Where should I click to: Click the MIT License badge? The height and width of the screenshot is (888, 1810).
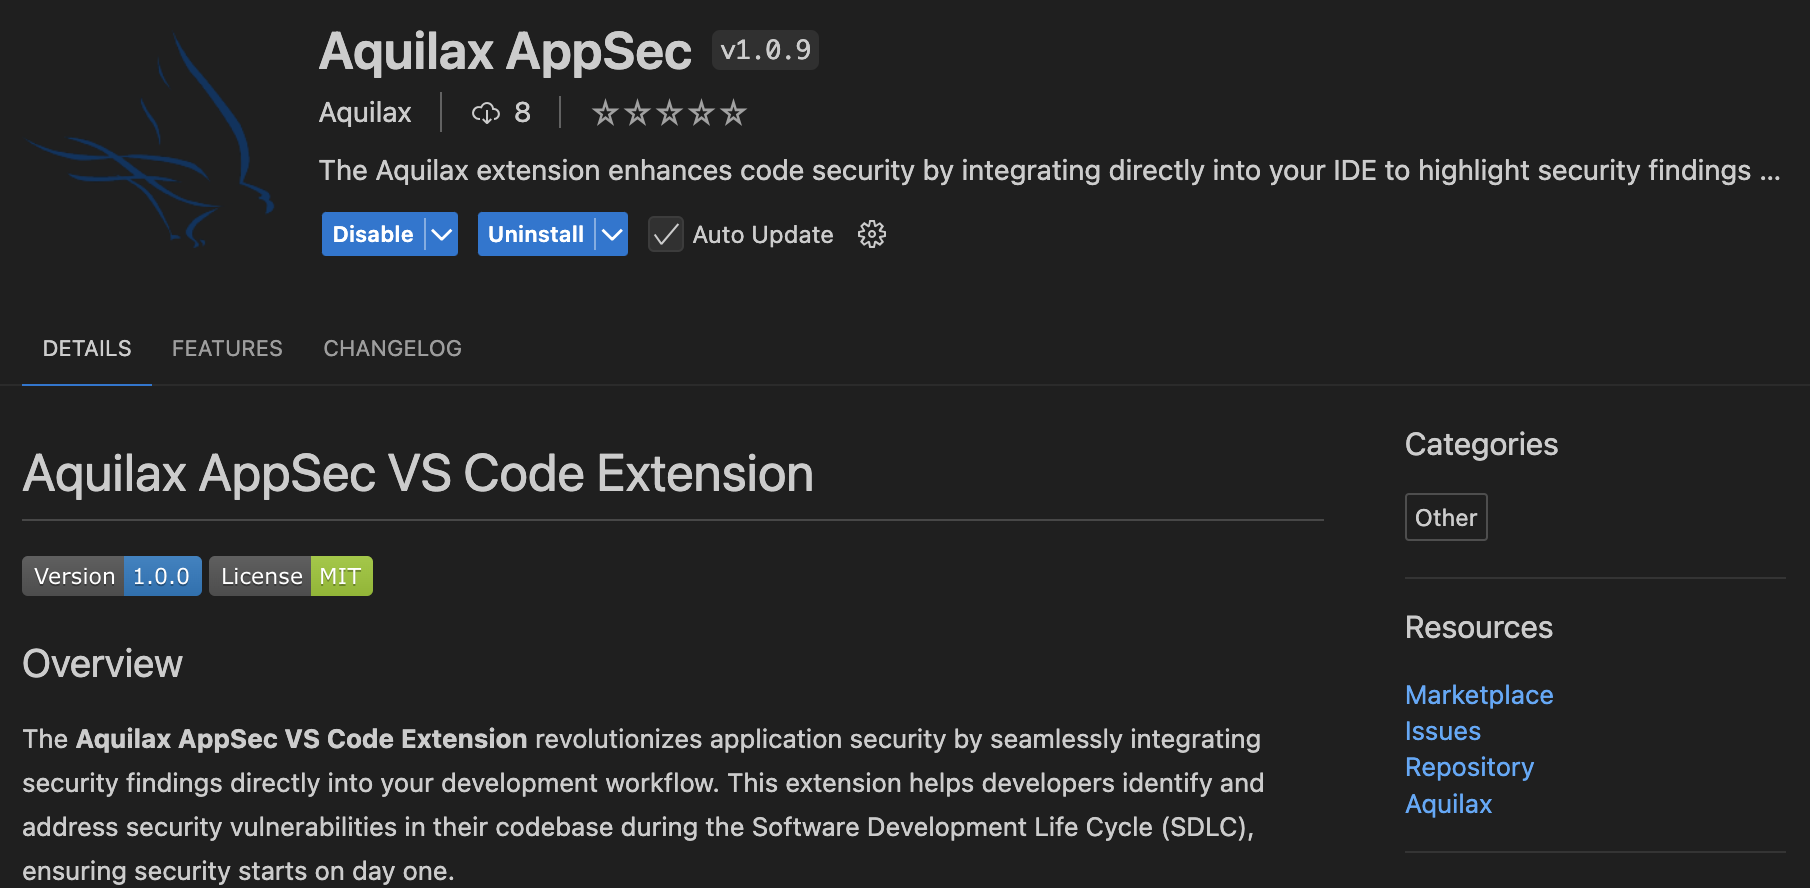coord(291,576)
